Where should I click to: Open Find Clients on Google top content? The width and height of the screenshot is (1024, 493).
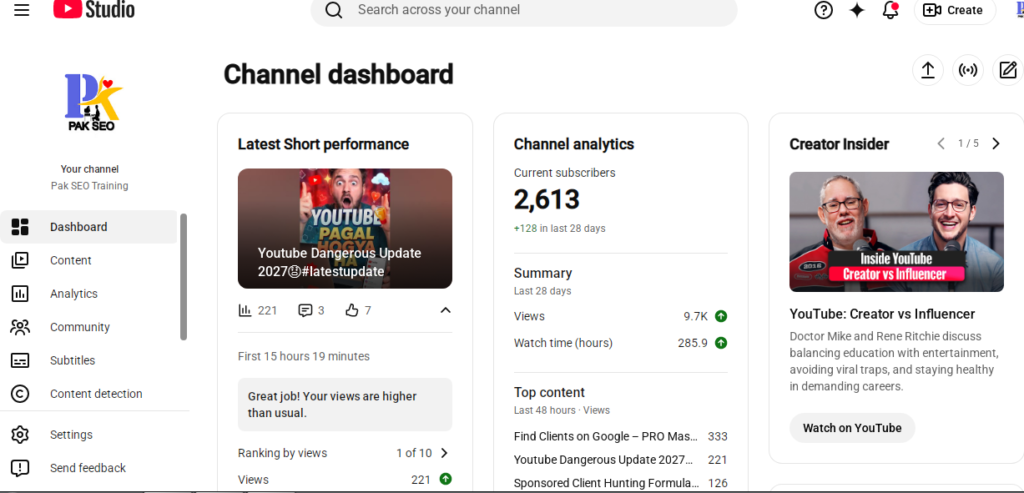[620, 436]
